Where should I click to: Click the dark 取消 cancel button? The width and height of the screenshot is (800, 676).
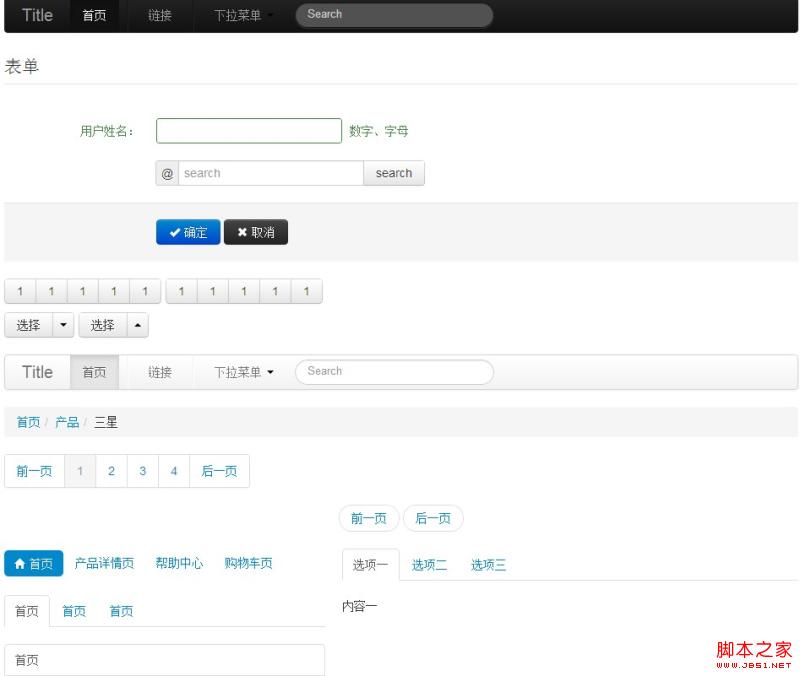pos(256,232)
